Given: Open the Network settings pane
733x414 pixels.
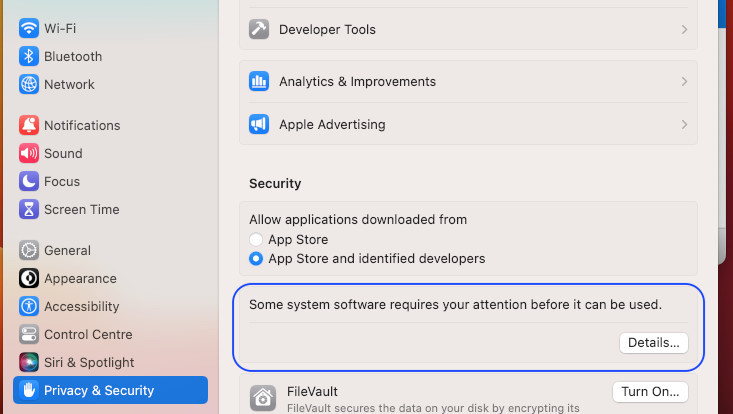Looking at the screenshot, I should [110, 84].
